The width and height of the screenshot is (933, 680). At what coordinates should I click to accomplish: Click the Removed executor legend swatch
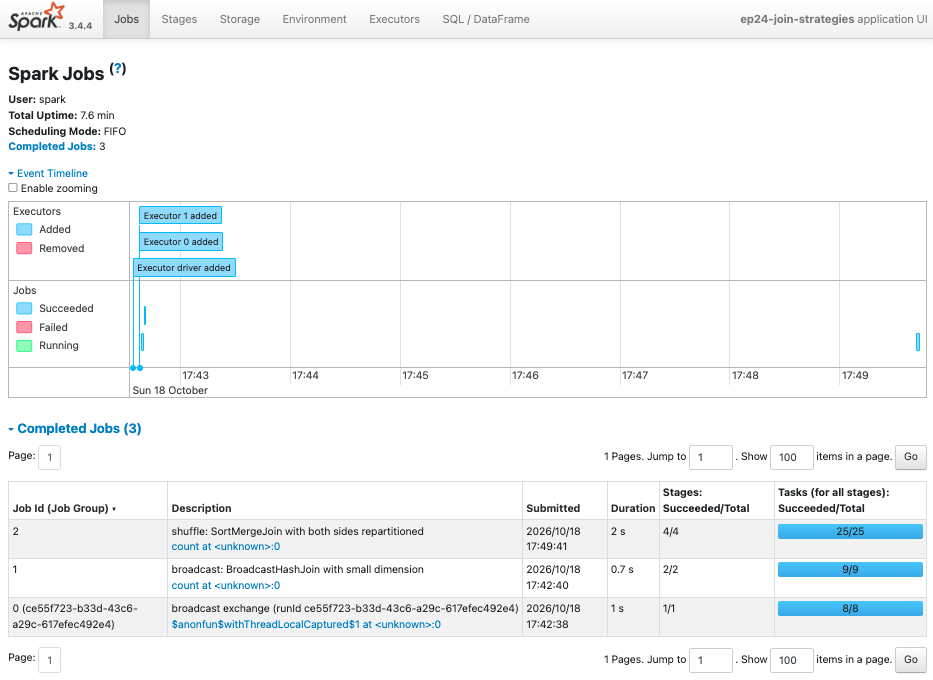pyautogui.click(x=24, y=248)
